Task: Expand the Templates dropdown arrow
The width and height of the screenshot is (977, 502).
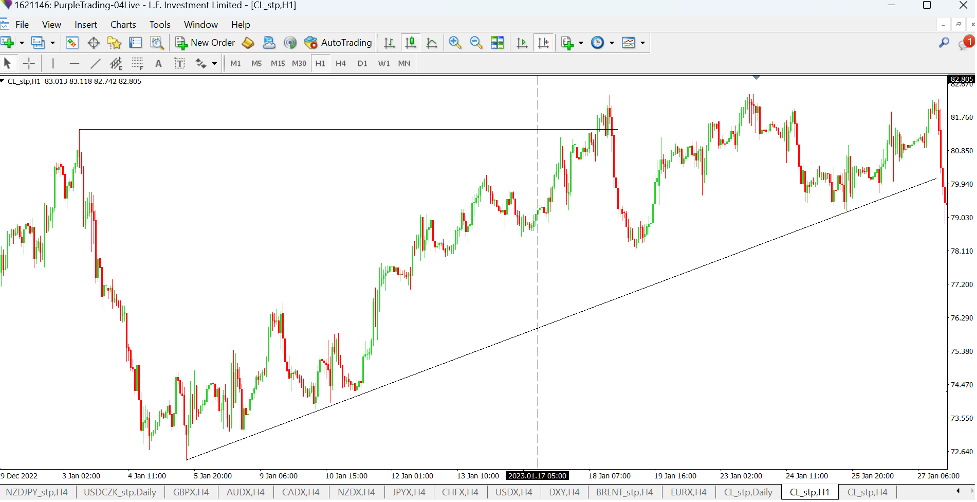Action: click(642, 43)
